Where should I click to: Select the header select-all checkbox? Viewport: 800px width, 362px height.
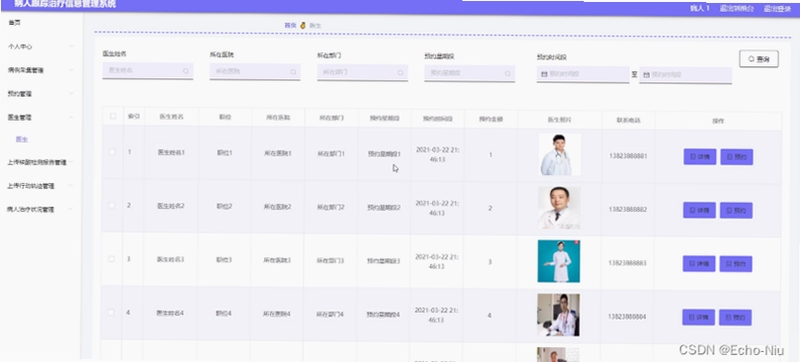tap(113, 116)
